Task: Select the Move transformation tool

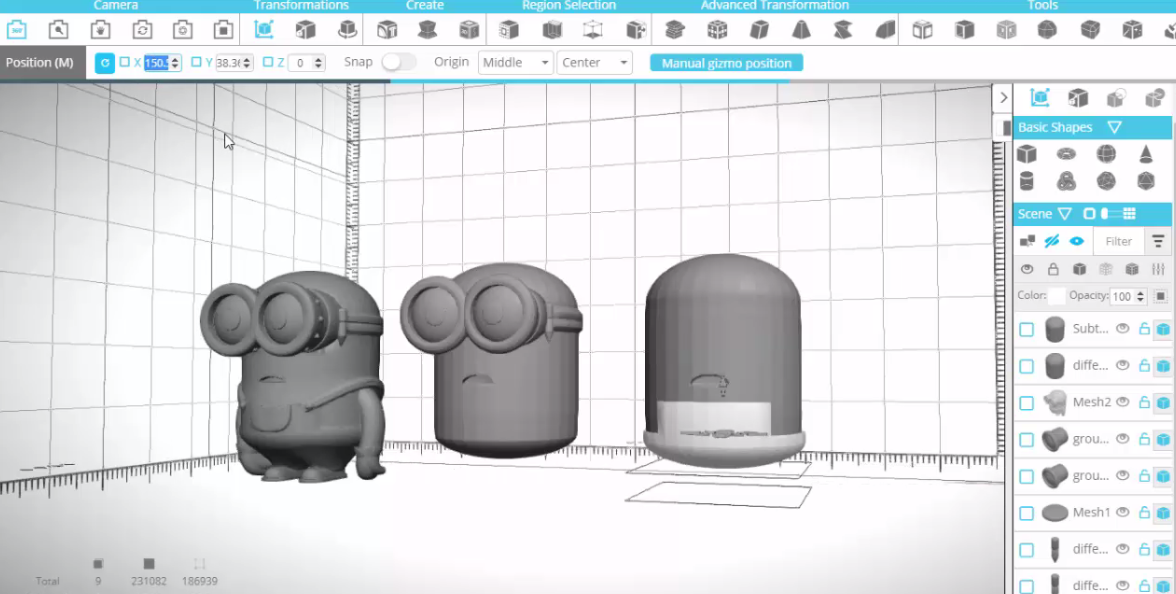Action: click(x=264, y=30)
